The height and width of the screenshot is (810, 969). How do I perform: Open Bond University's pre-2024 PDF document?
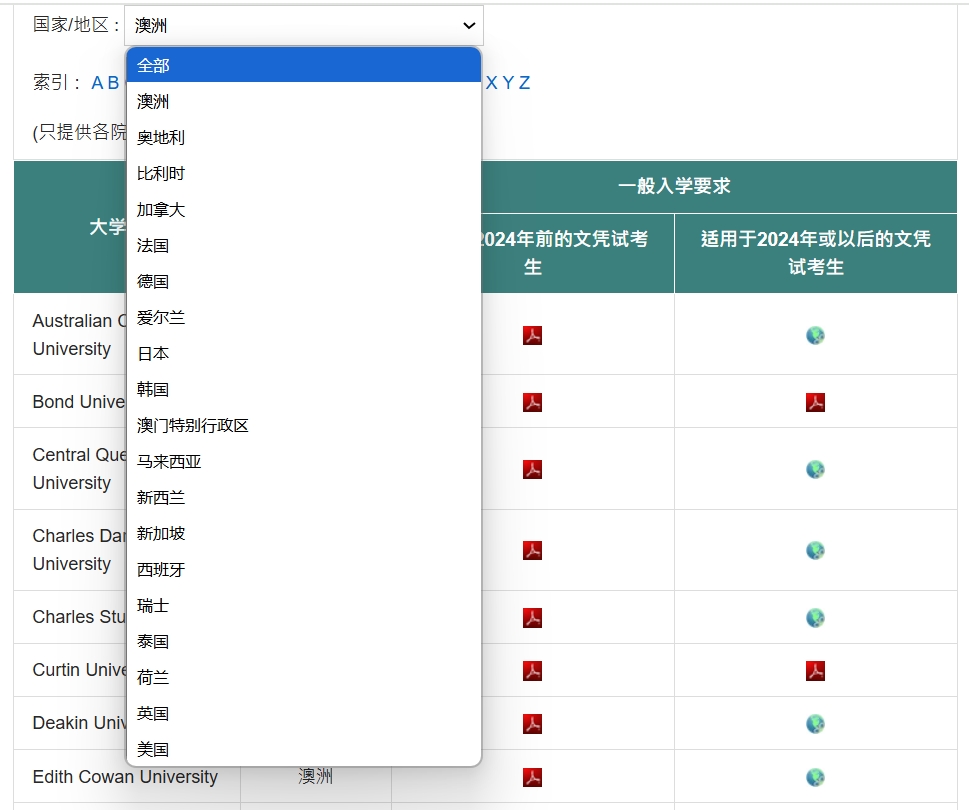coord(531,401)
